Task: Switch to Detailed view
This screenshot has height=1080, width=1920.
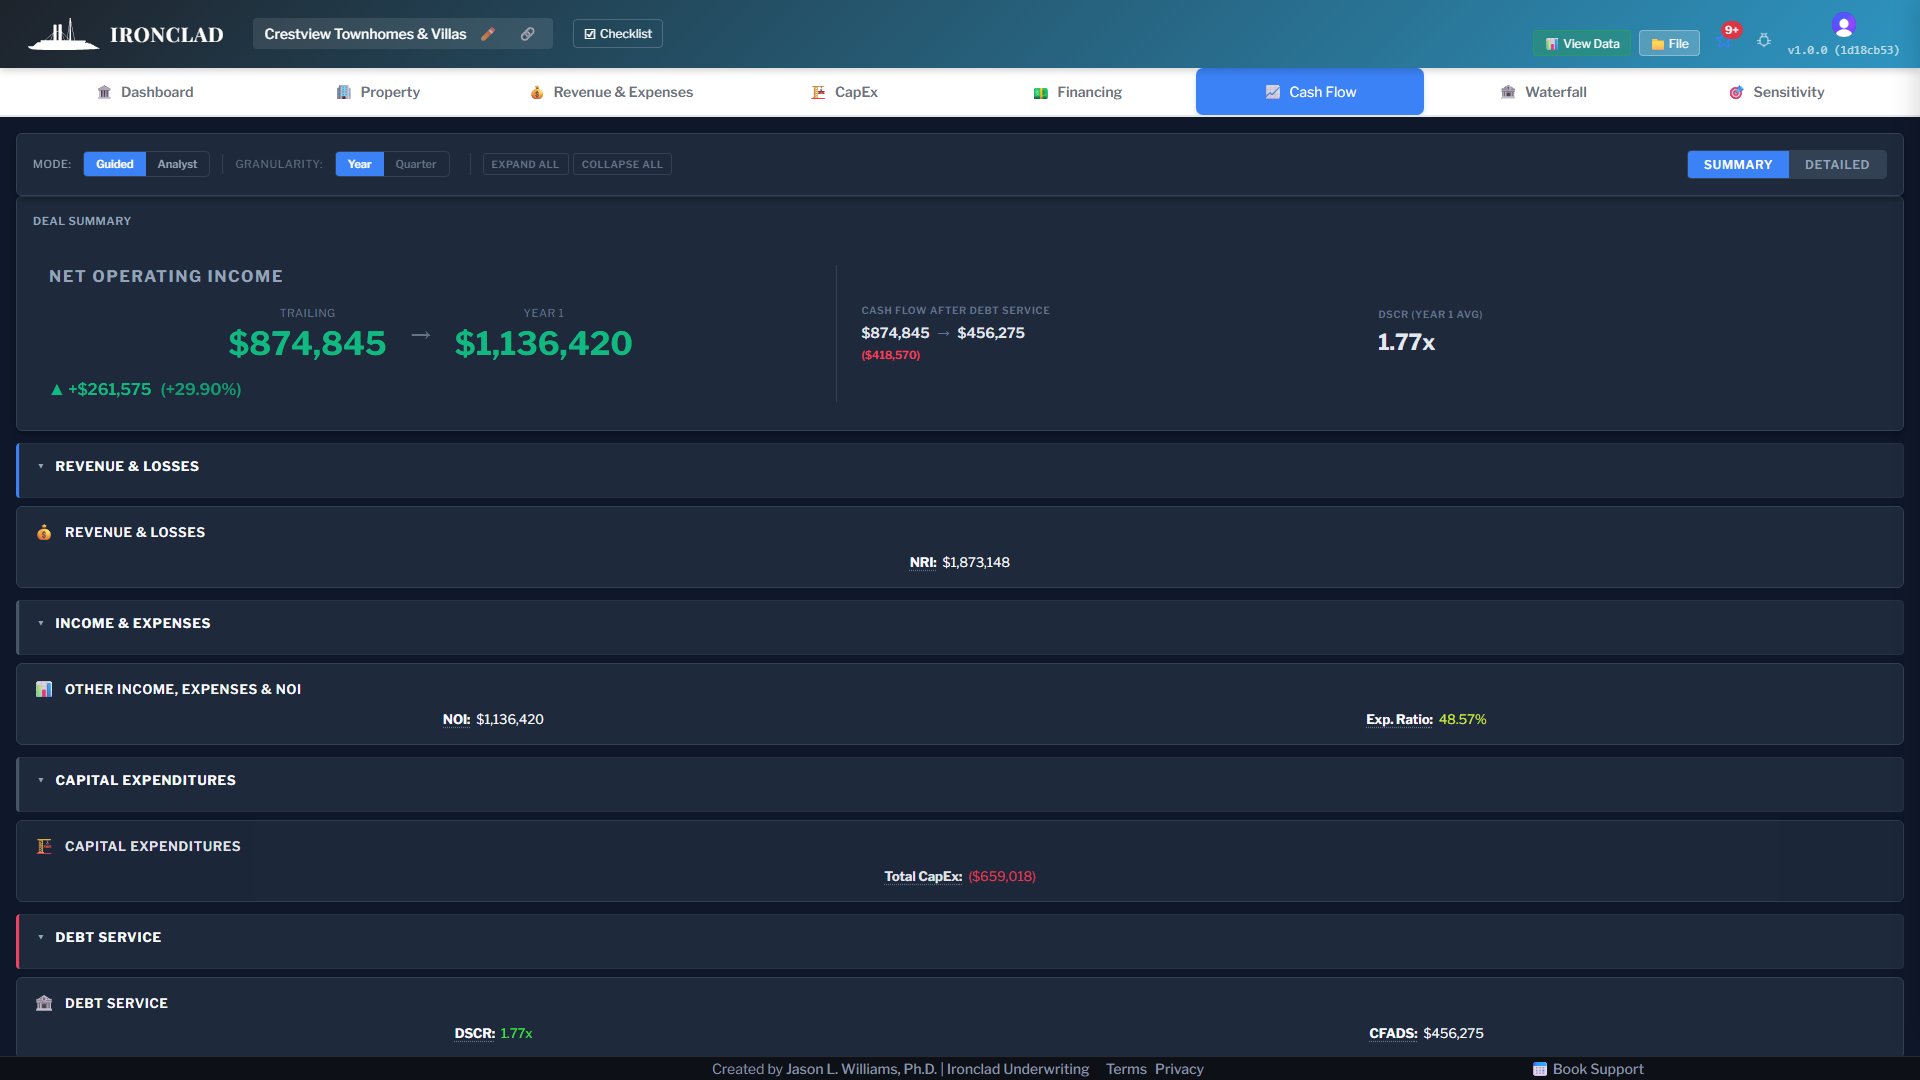Action: tap(1837, 165)
